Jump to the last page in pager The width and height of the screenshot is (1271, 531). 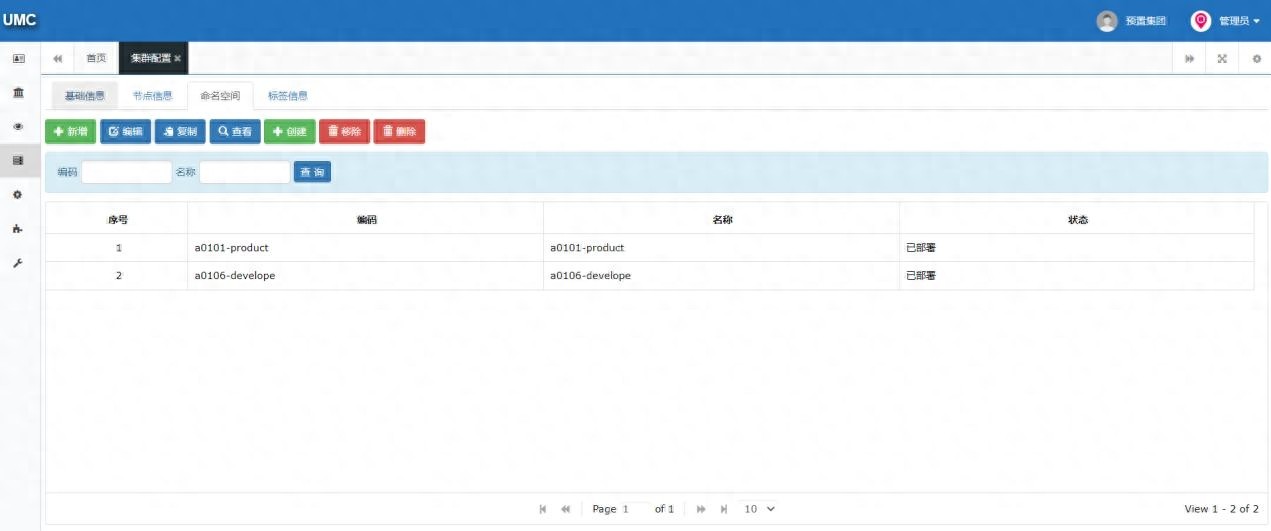coord(724,509)
